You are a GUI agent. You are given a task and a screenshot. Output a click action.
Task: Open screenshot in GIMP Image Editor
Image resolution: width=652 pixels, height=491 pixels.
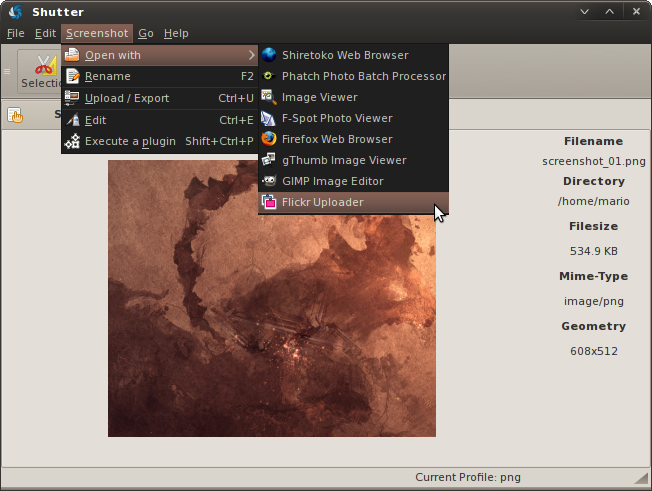[332, 181]
